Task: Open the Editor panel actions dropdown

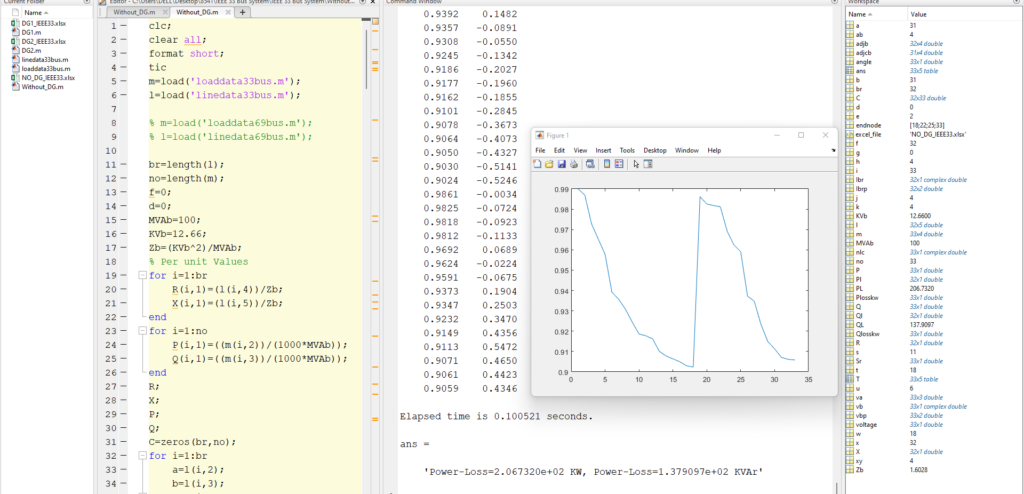Action: coord(362,2)
